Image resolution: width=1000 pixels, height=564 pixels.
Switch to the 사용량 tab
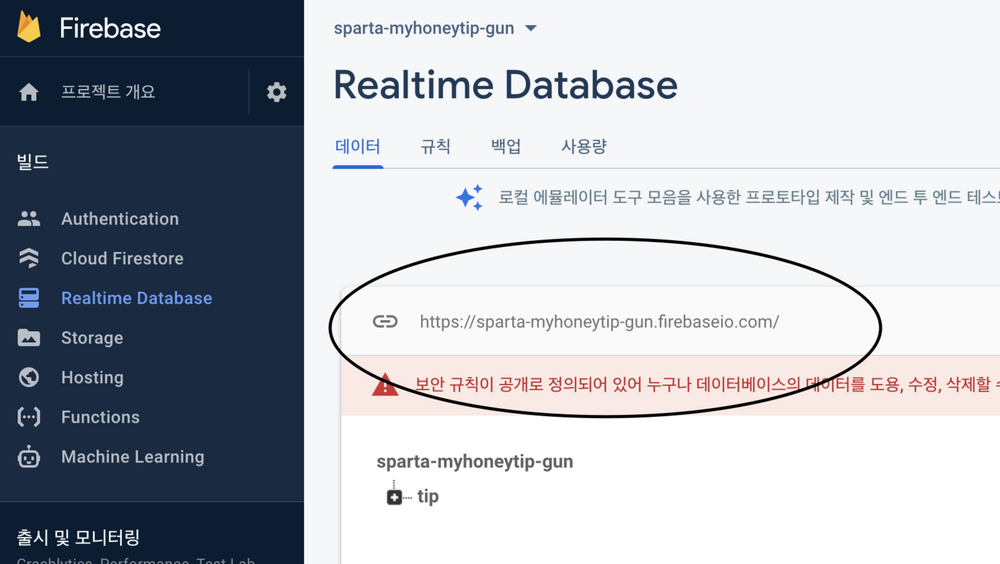coord(584,147)
